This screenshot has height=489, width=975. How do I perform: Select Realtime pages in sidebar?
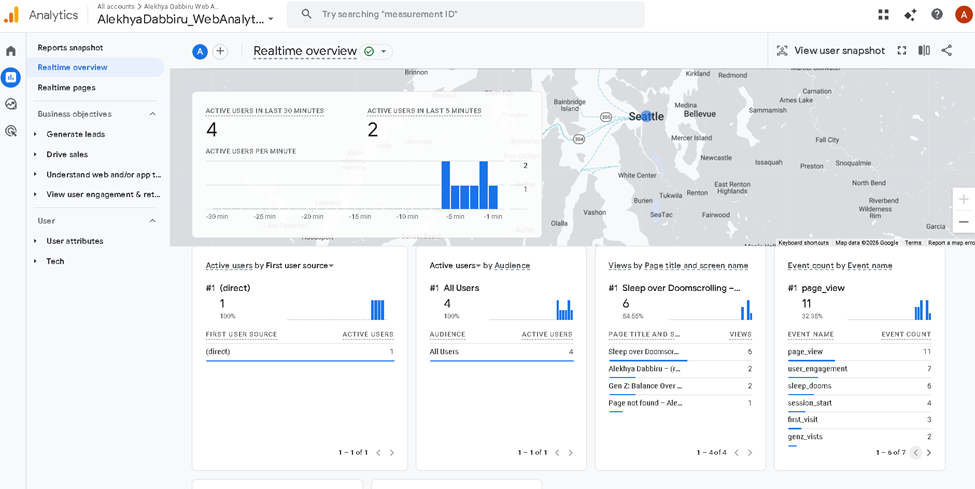point(66,88)
